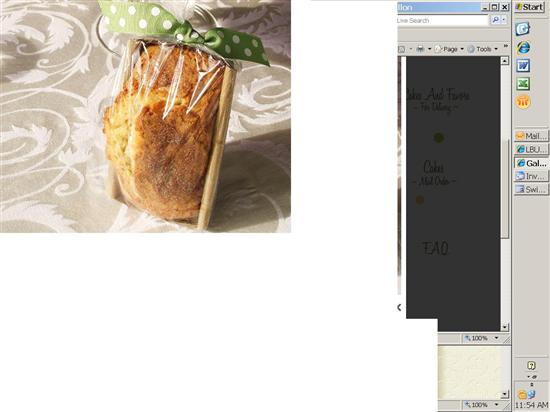The width and height of the screenshot is (550, 412).
Task: Click the lower window scrollbar down arrow
Action: (x=504, y=394)
